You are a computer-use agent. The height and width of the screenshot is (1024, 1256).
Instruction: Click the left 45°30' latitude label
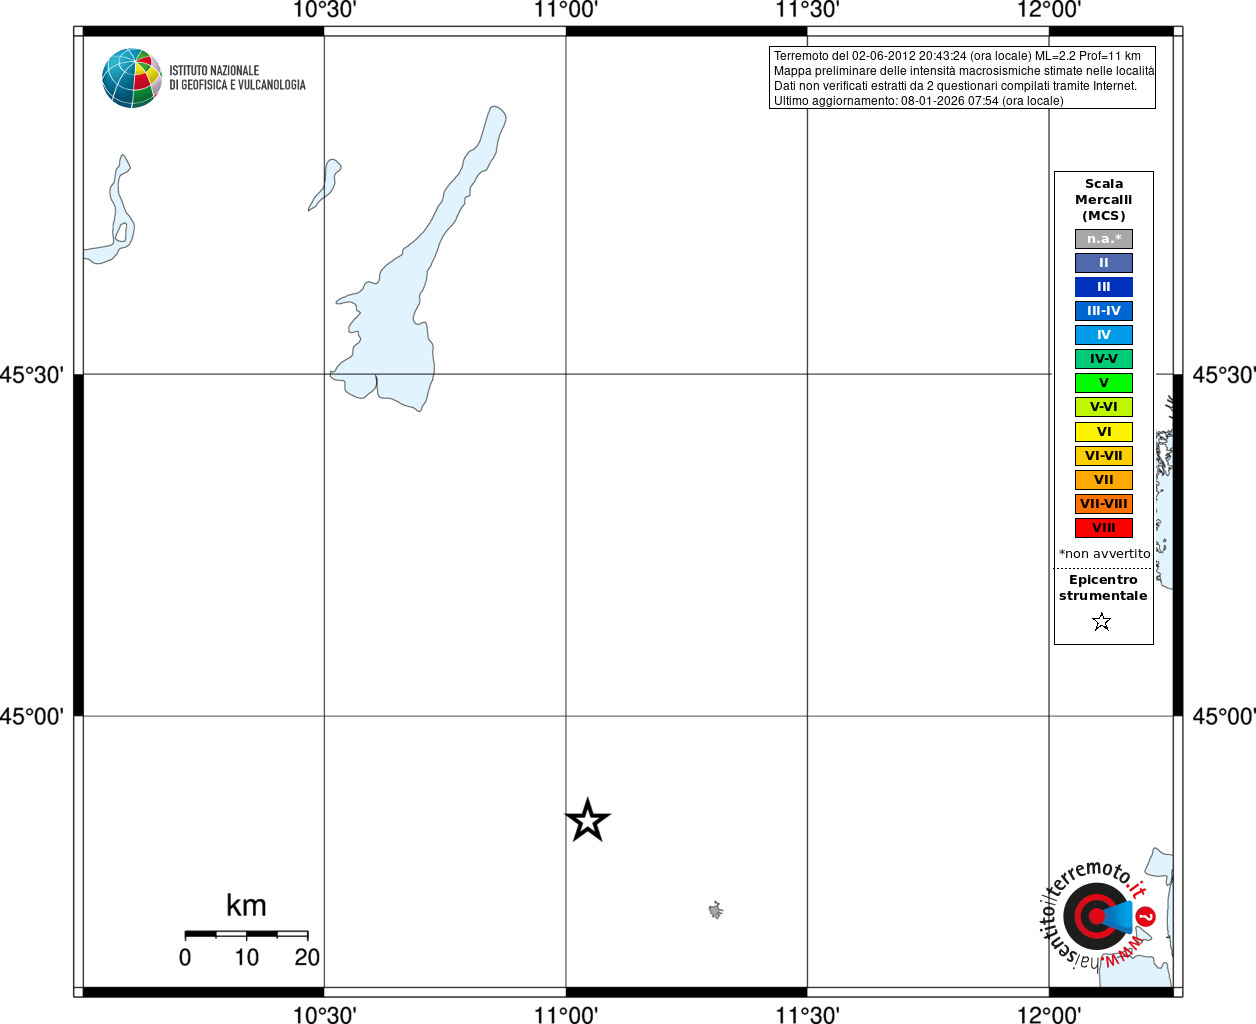(x=31, y=375)
